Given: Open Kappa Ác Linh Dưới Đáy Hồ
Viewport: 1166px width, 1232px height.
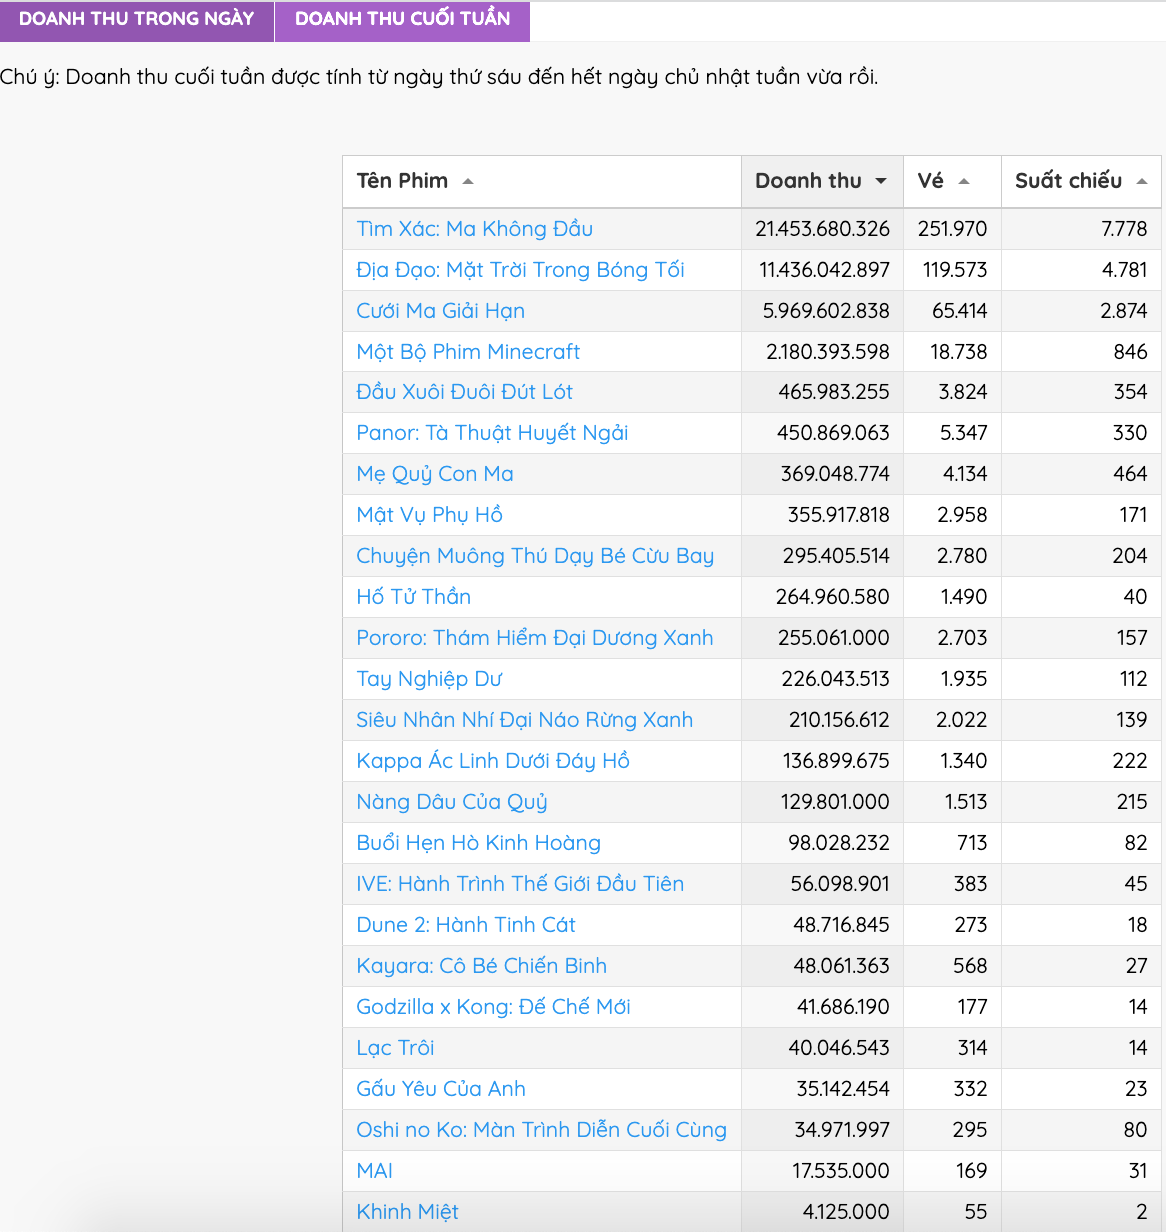Looking at the screenshot, I should (493, 761).
